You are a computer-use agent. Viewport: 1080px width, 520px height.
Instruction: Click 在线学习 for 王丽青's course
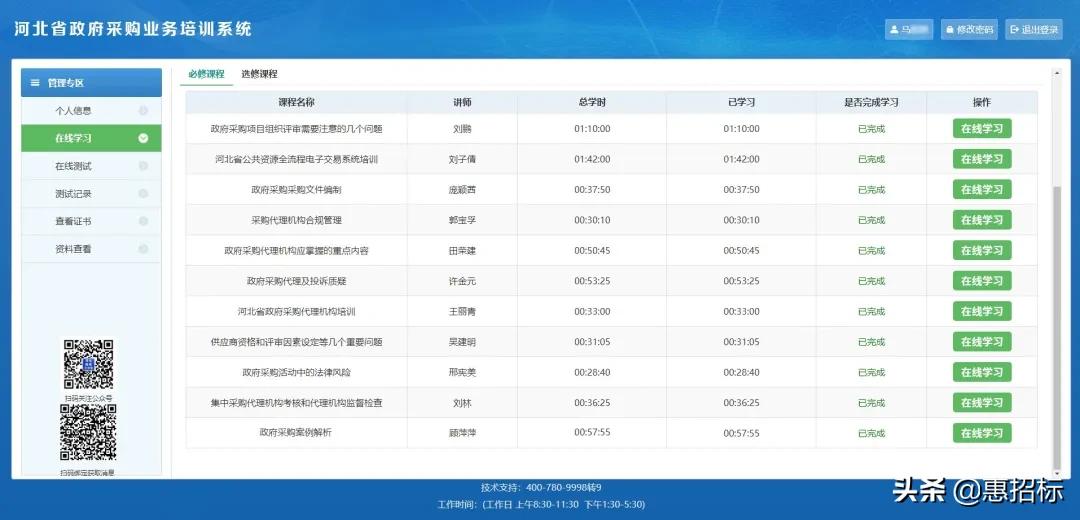[982, 311]
